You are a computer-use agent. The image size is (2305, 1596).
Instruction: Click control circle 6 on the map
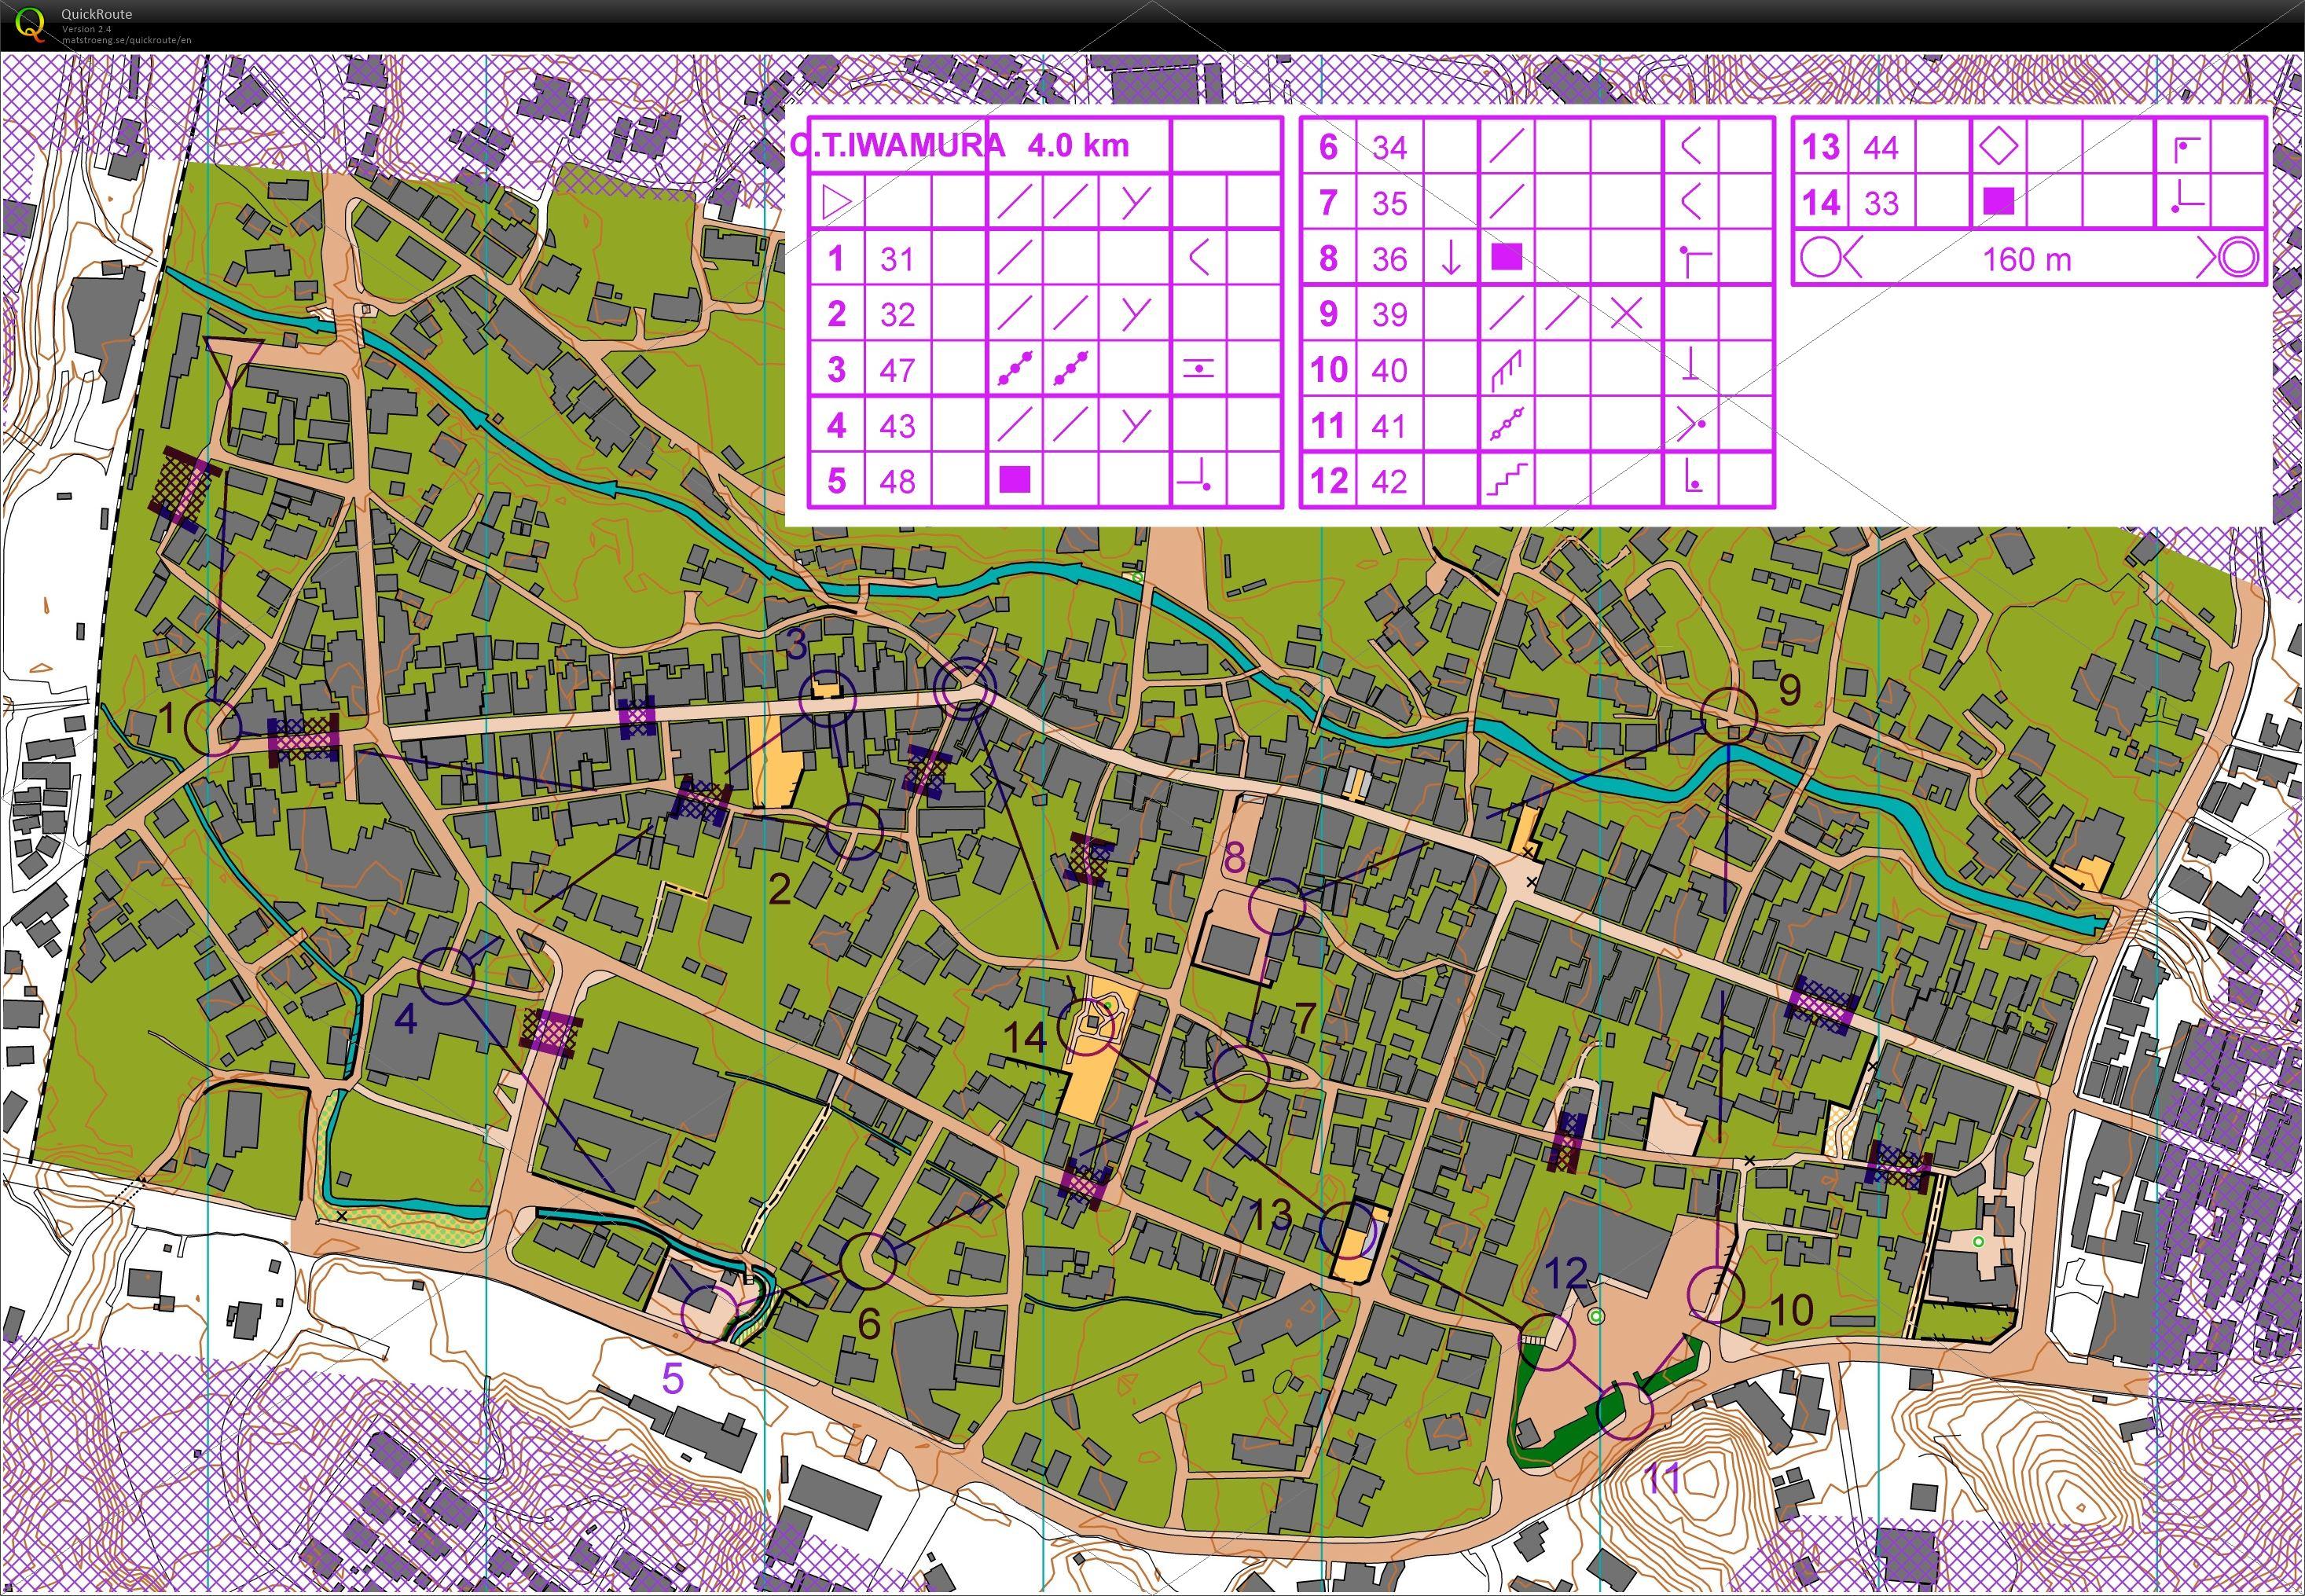point(868,1261)
